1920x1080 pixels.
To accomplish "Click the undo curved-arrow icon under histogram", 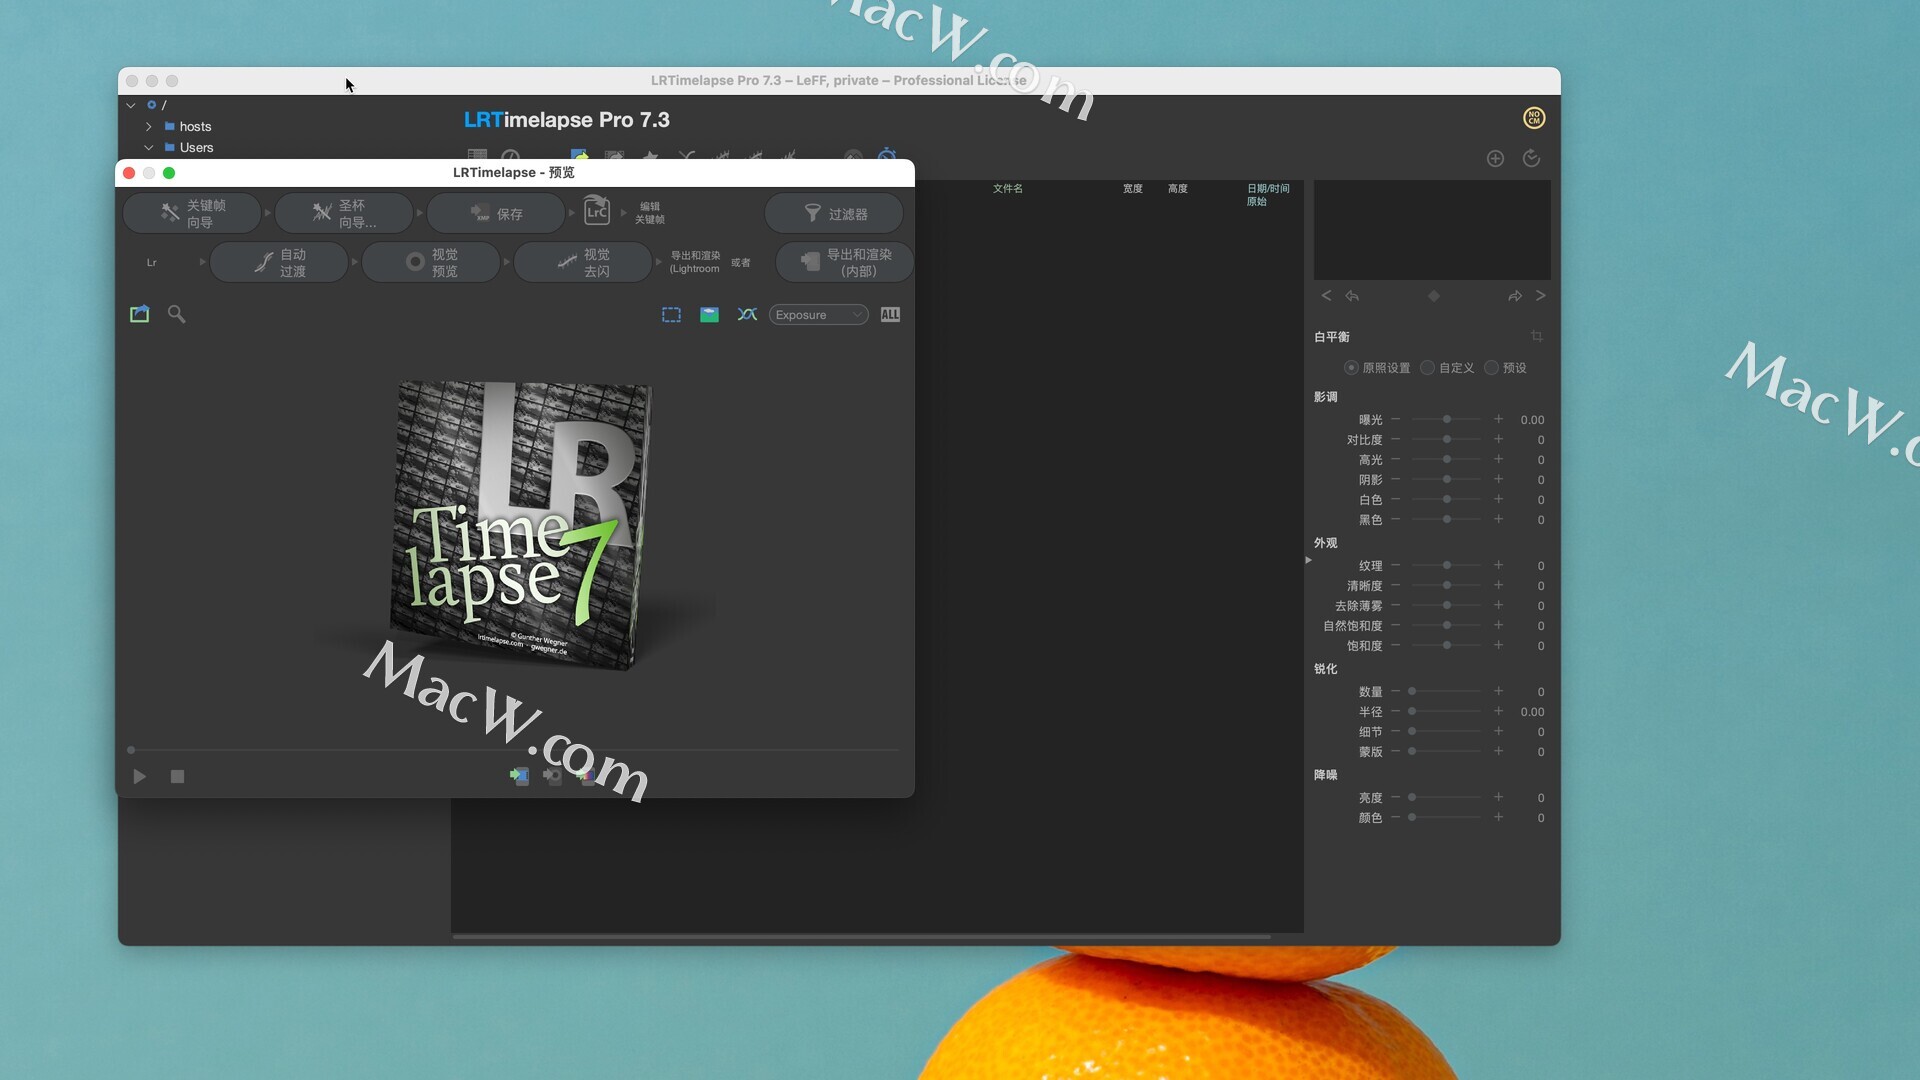I will [x=1352, y=296].
